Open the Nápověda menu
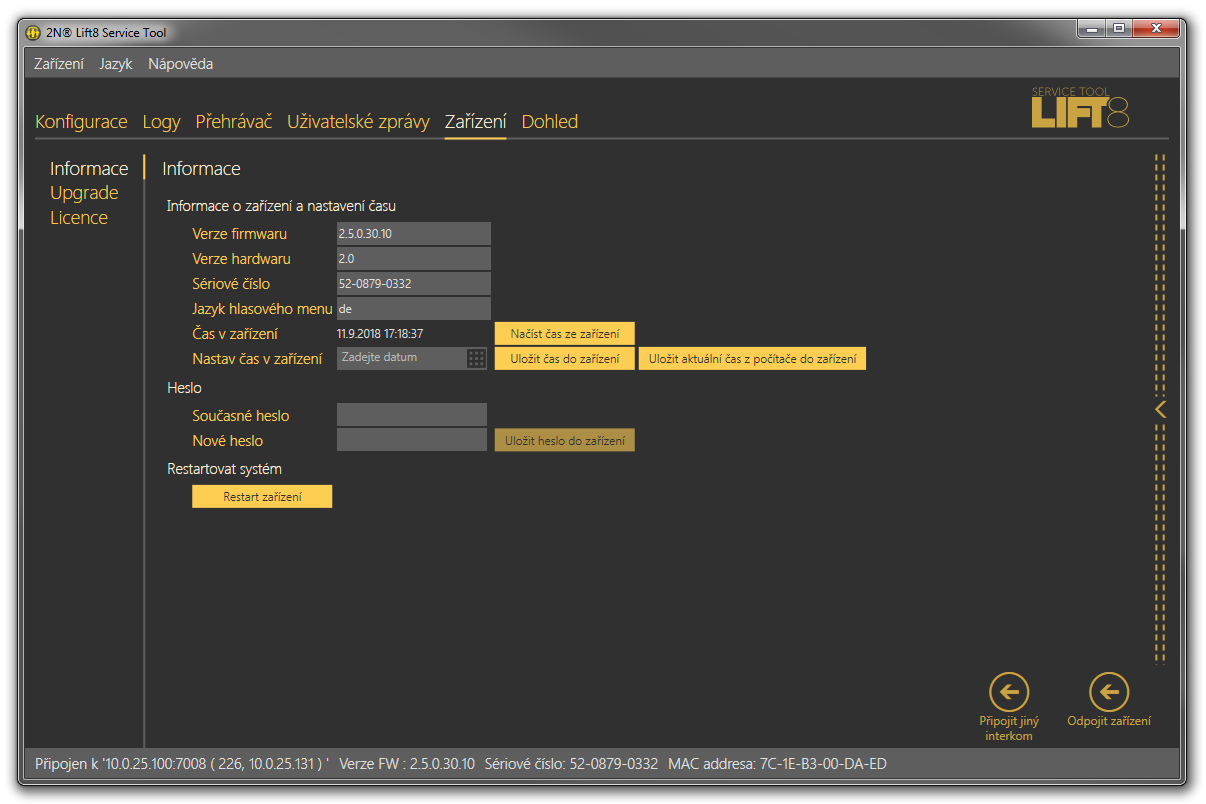The width and height of the screenshot is (1206, 804). 180,64
